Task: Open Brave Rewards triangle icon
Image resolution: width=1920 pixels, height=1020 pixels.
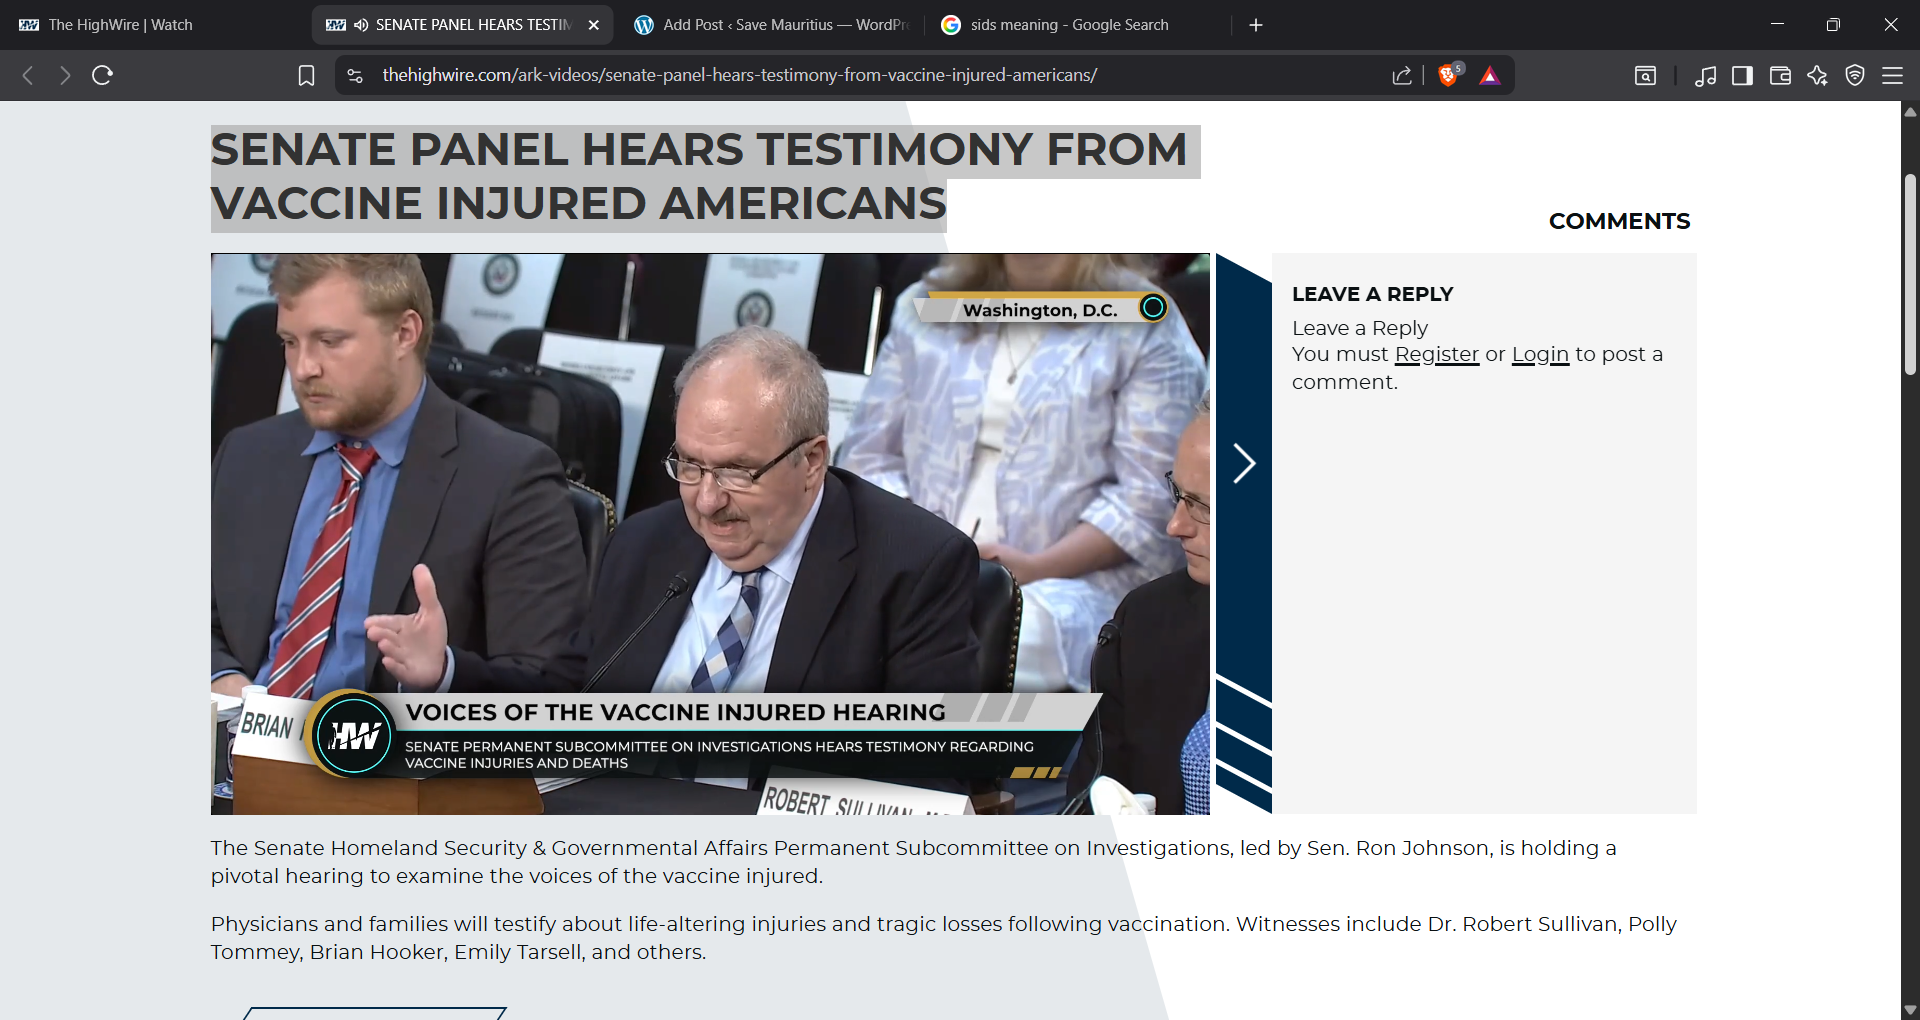Action: 1490,76
